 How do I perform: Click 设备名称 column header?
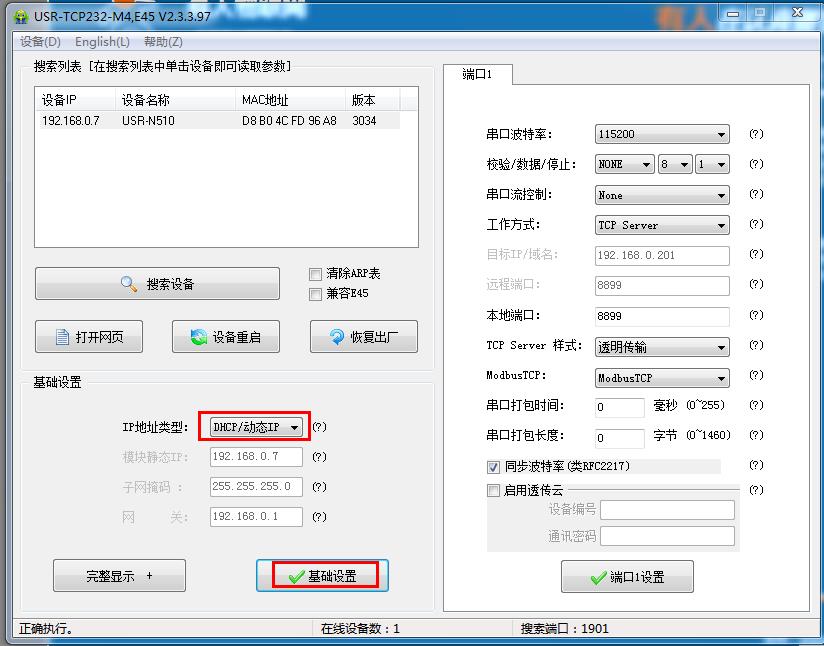point(176,99)
